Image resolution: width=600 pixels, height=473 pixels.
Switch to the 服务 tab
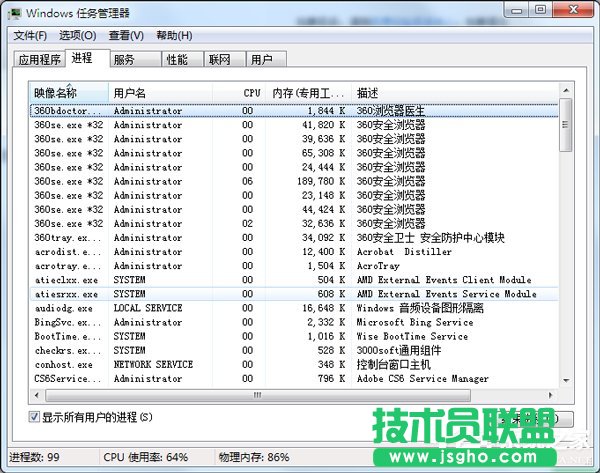[x=124, y=60]
